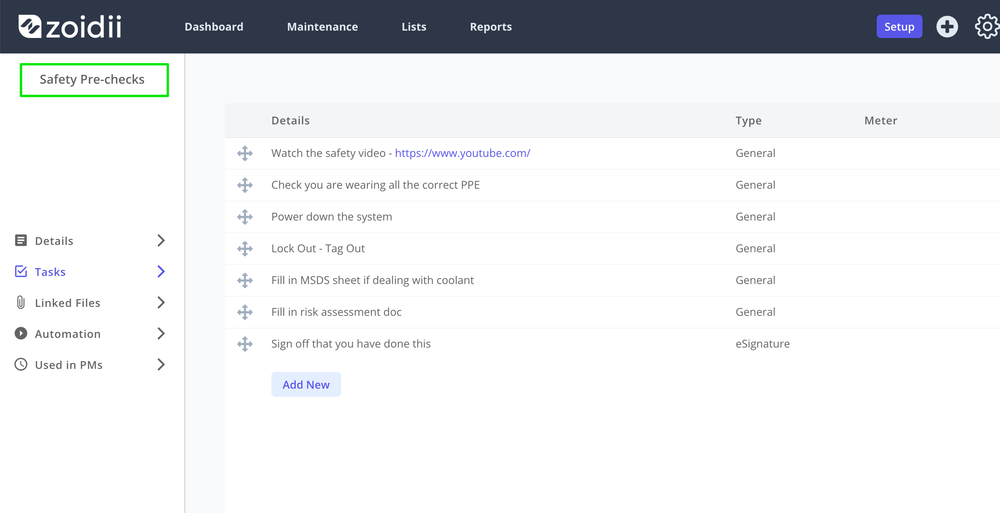Select the 'Power down the system' task
Viewport: 1000px width, 513px height.
332,217
